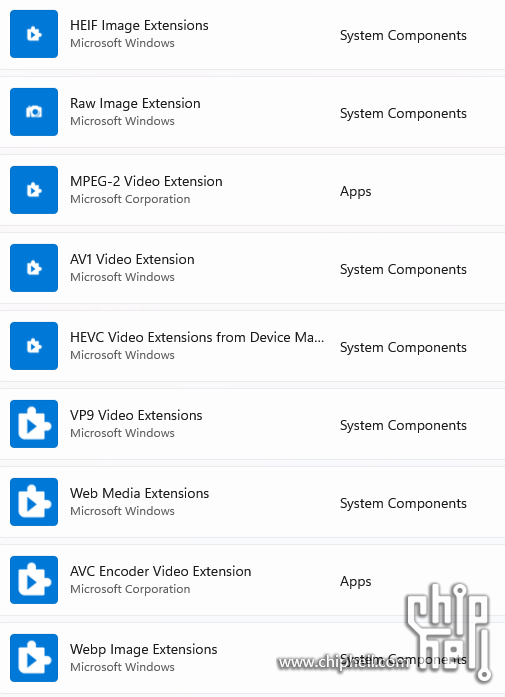Image resolution: width=505 pixels, height=697 pixels.
Task: Select AV1 Video Extension name text
Action: (132, 259)
